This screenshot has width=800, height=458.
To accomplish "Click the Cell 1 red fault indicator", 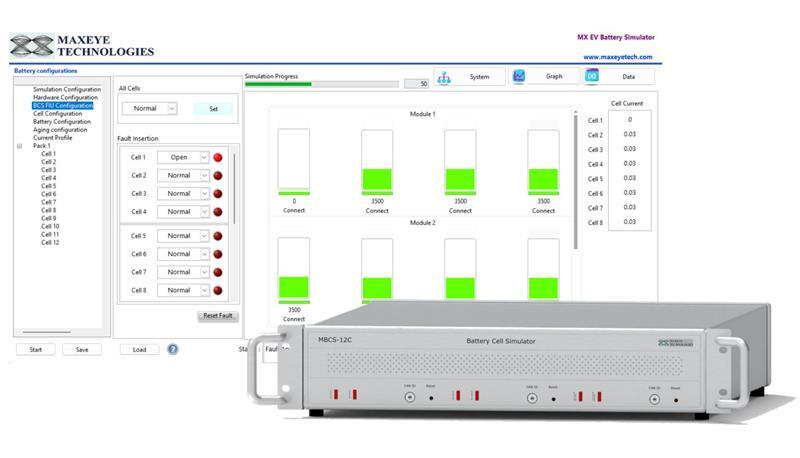I will tap(218, 158).
